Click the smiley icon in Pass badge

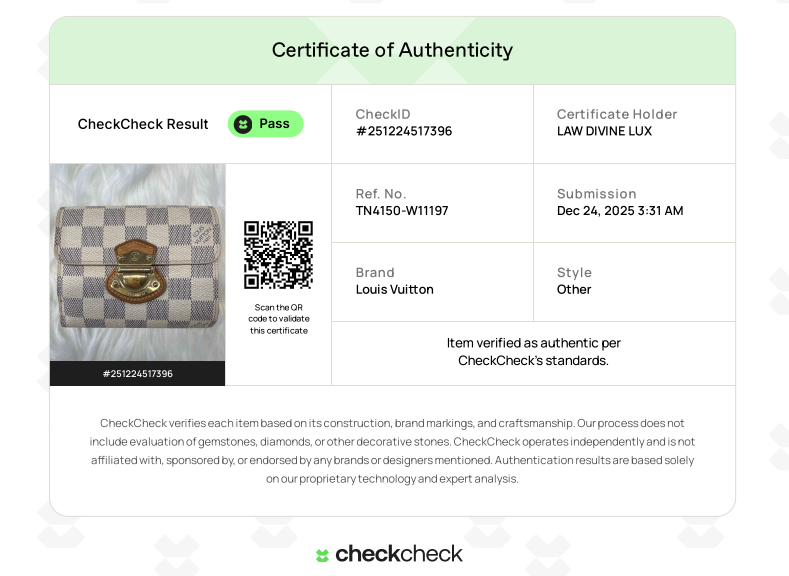click(x=243, y=124)
